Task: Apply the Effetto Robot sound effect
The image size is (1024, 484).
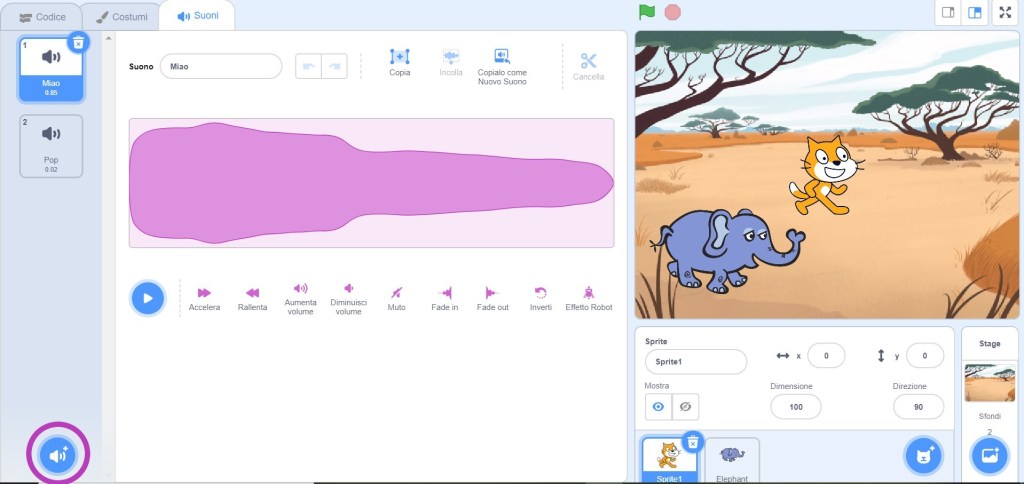Action: coord(588,293)
